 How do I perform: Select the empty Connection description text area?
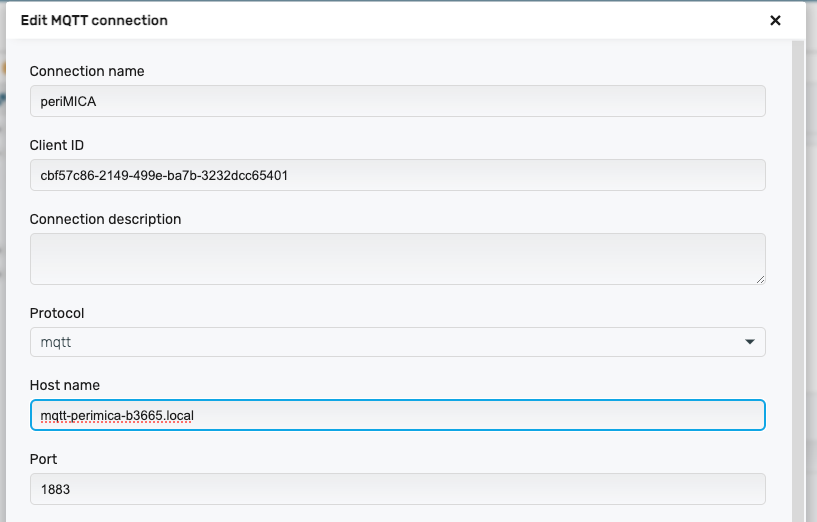[x=397, y=258]
